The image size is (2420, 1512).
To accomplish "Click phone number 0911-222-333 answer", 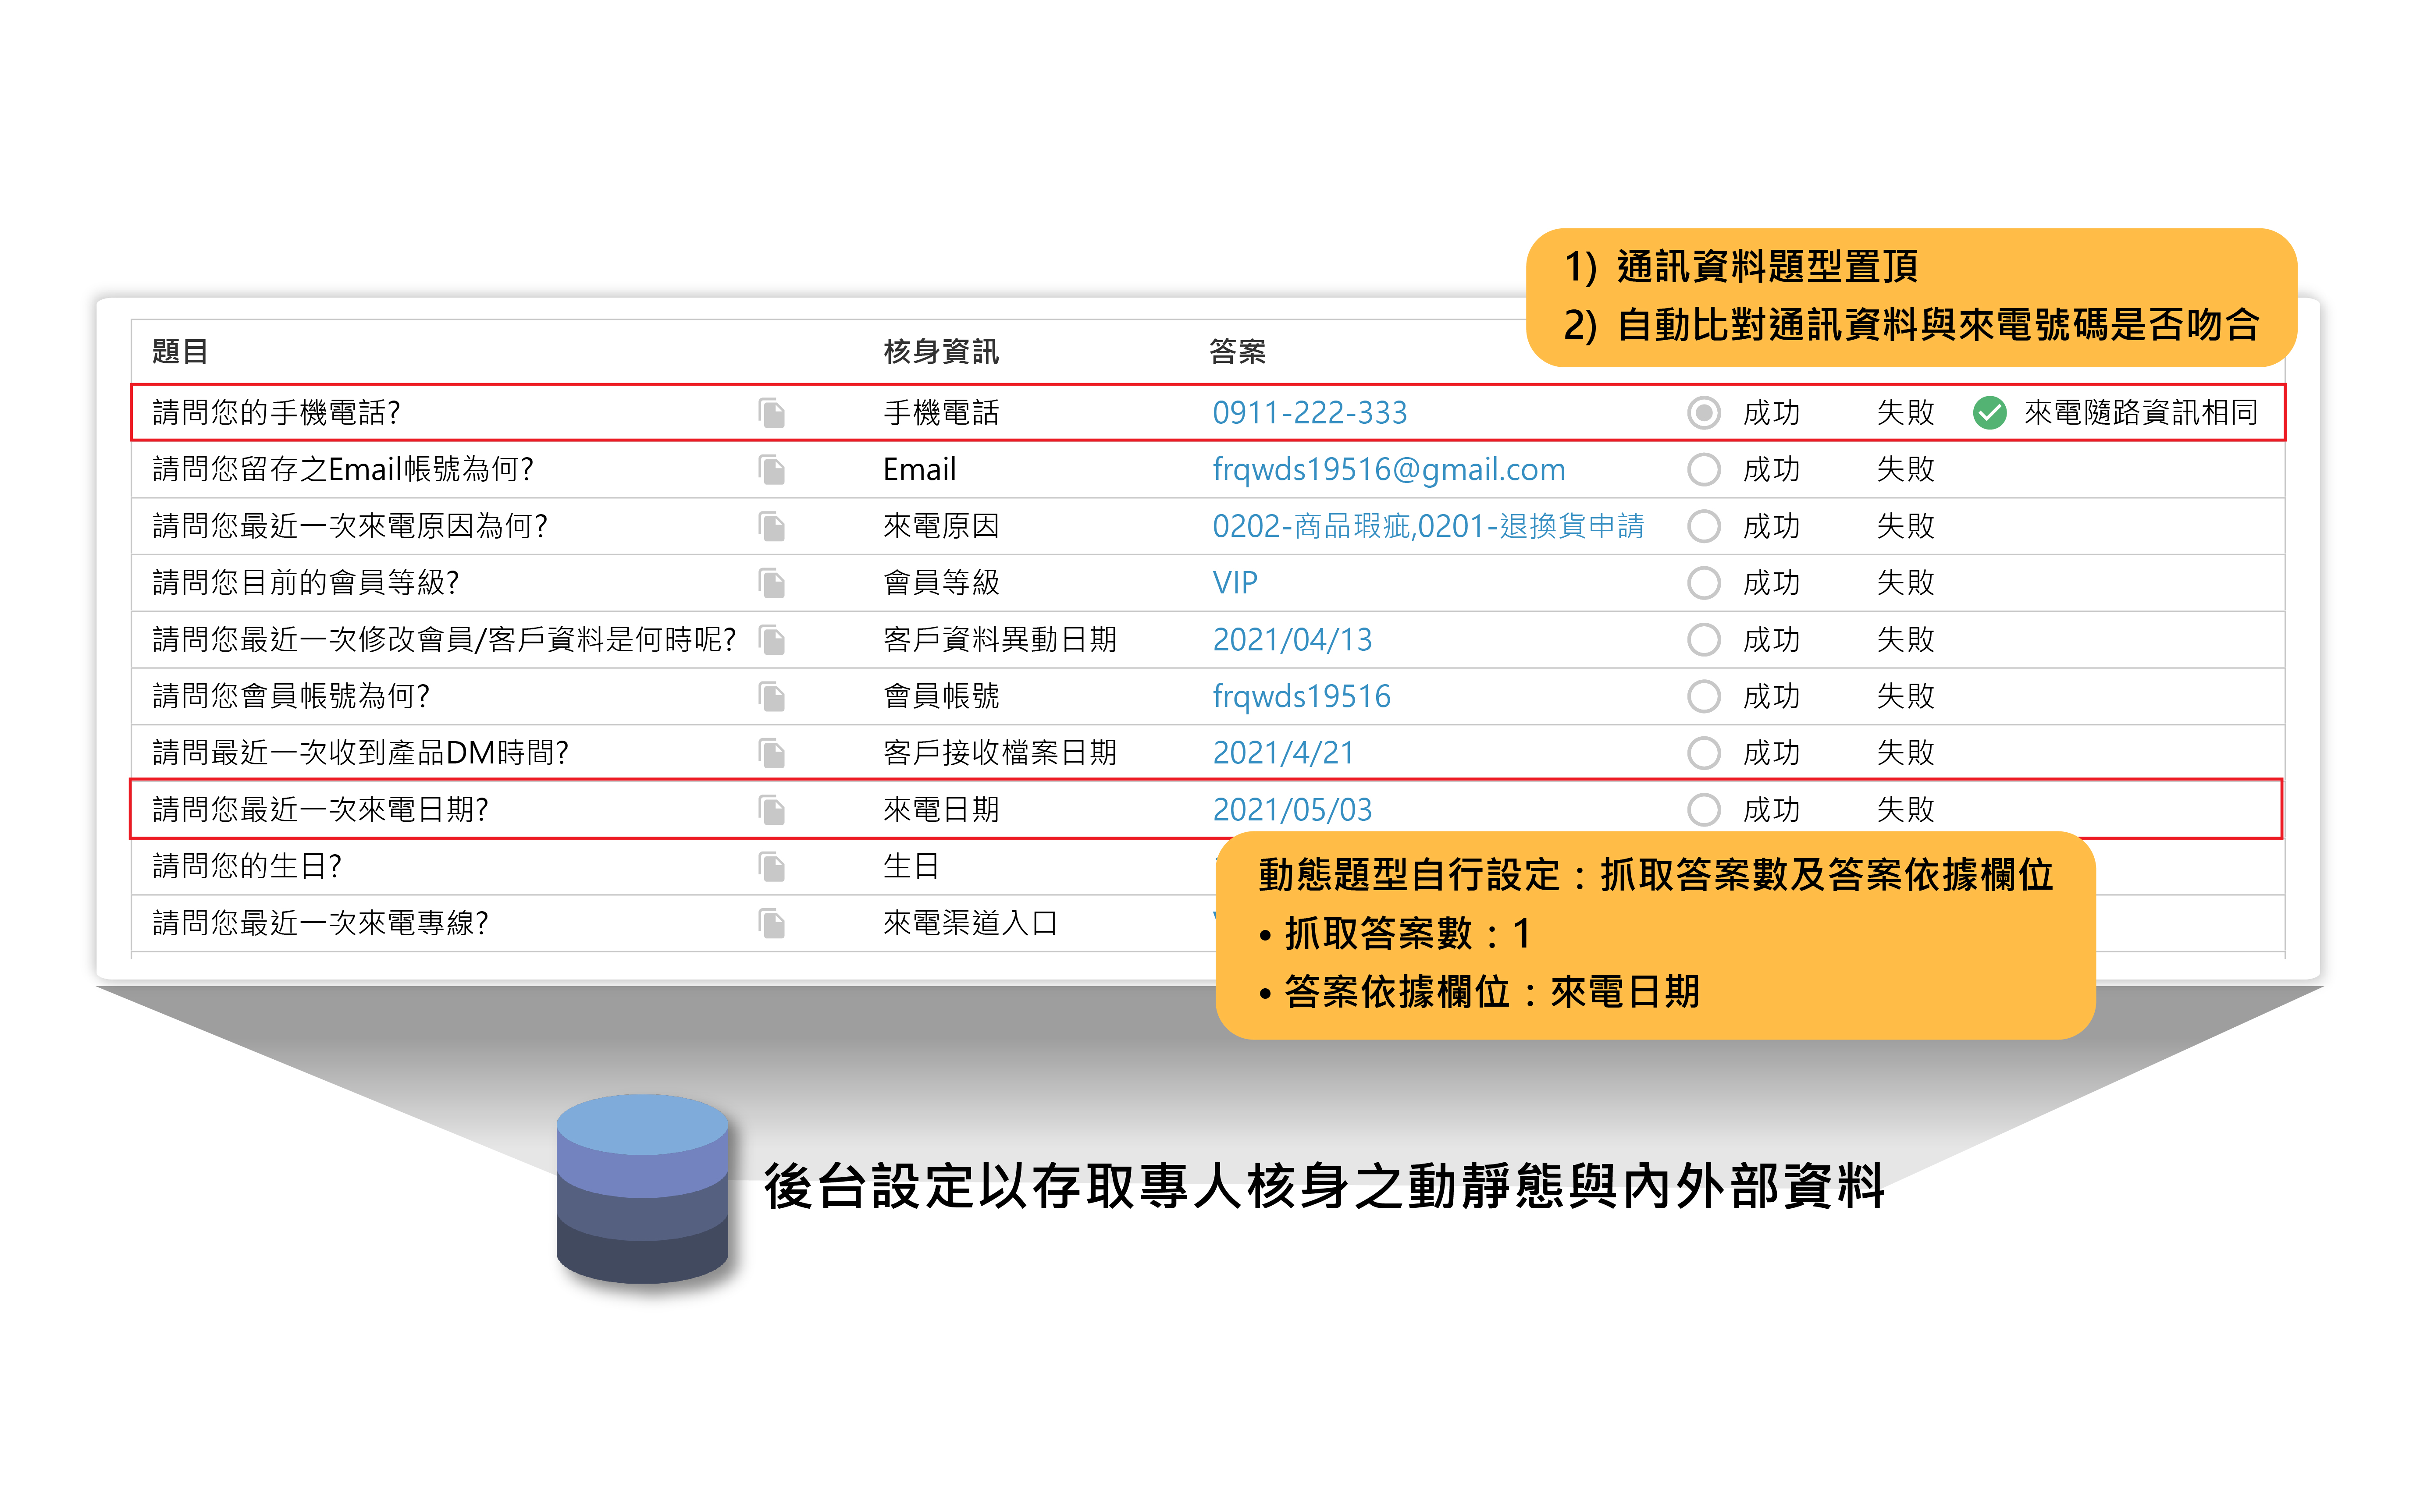I will [1309, 412].
